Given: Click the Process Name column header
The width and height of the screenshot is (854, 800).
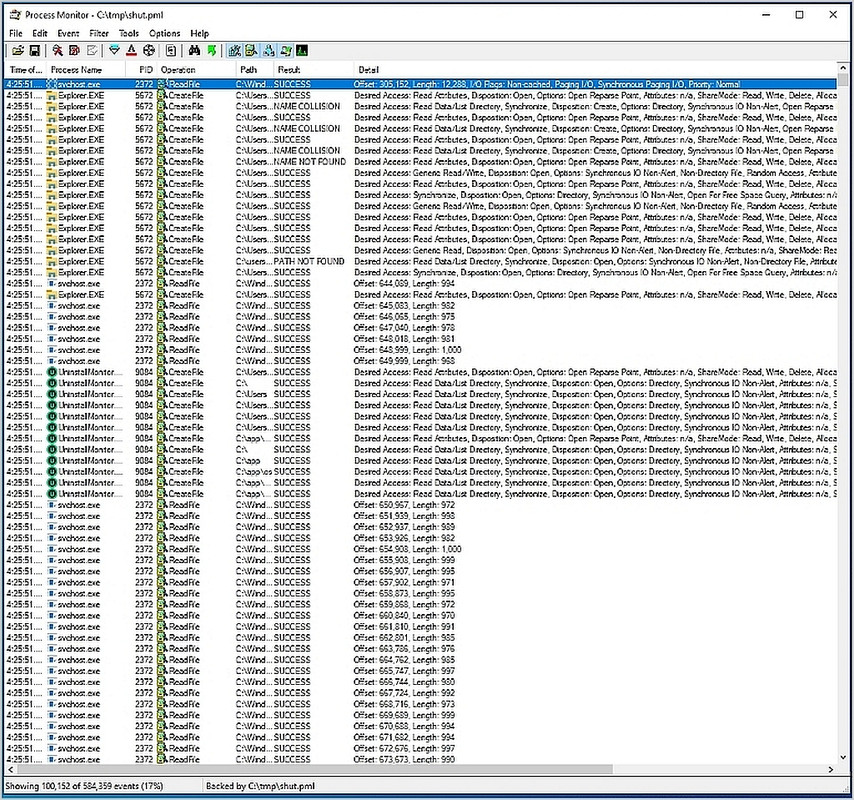Looking at the screenshot, I should 86,70.
